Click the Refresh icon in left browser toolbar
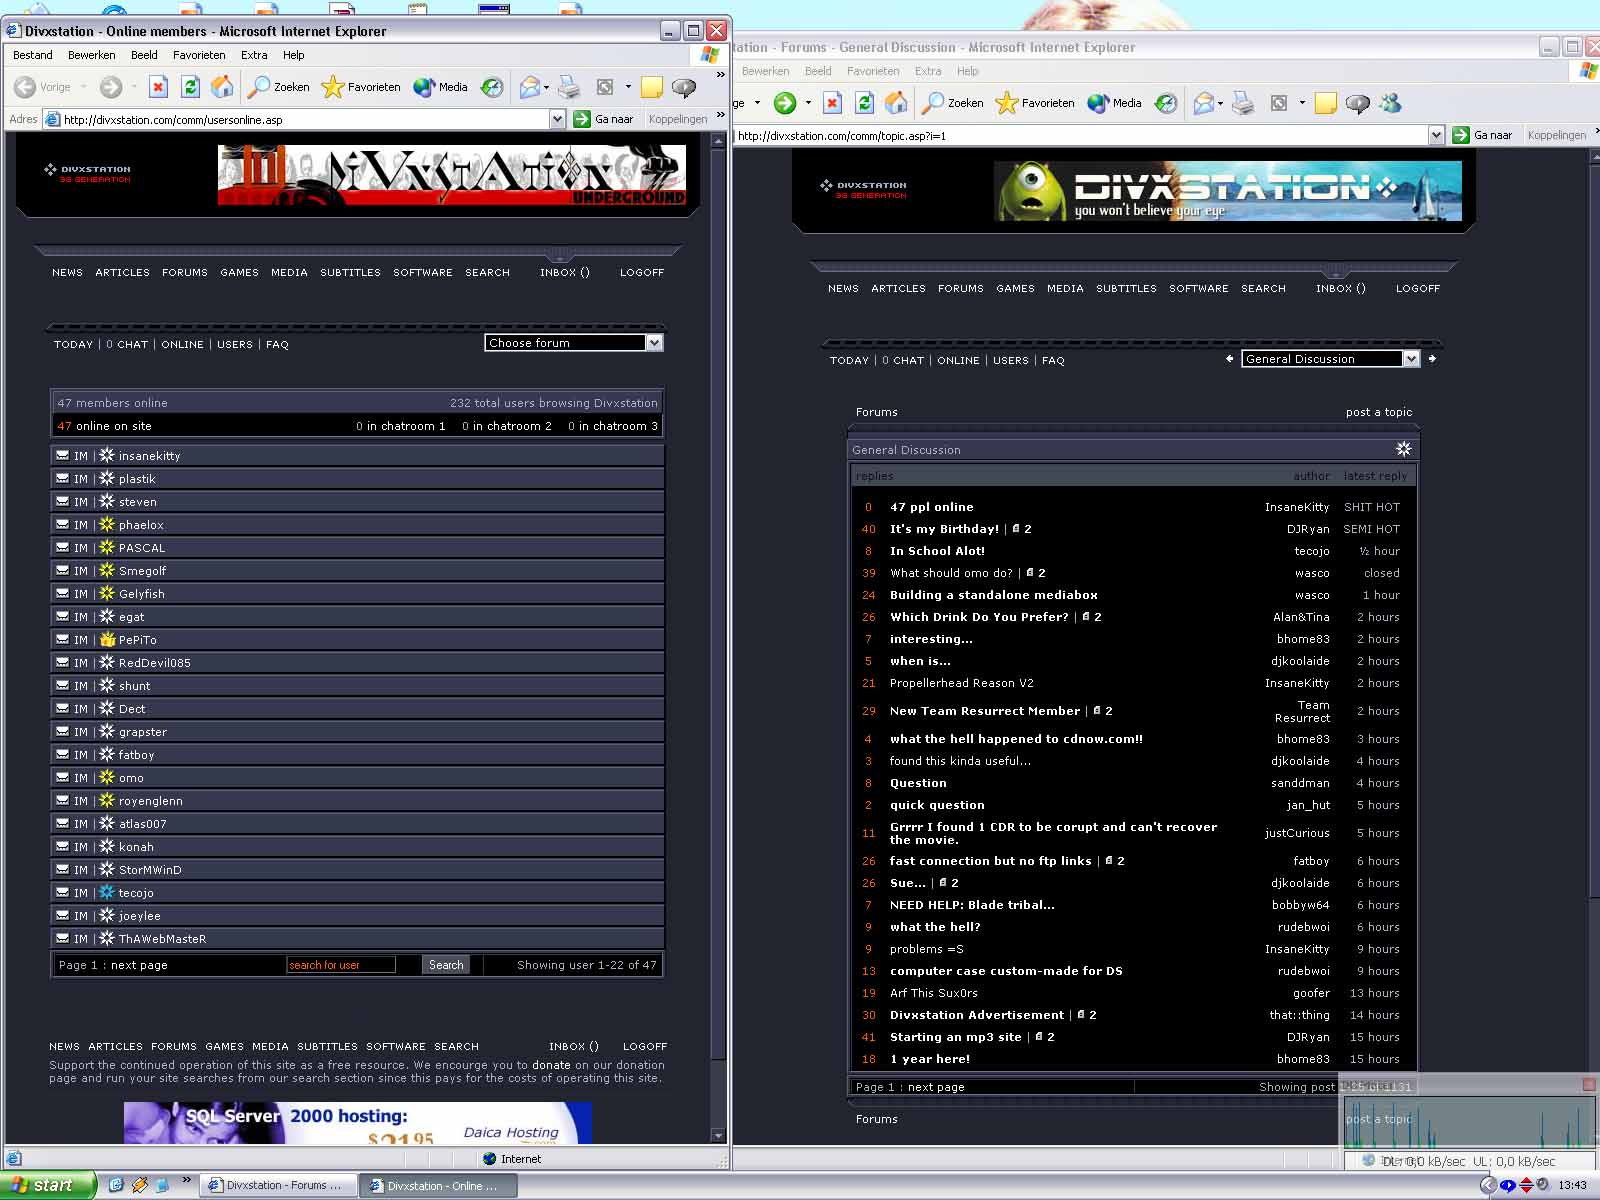 [x=190, y=87]
